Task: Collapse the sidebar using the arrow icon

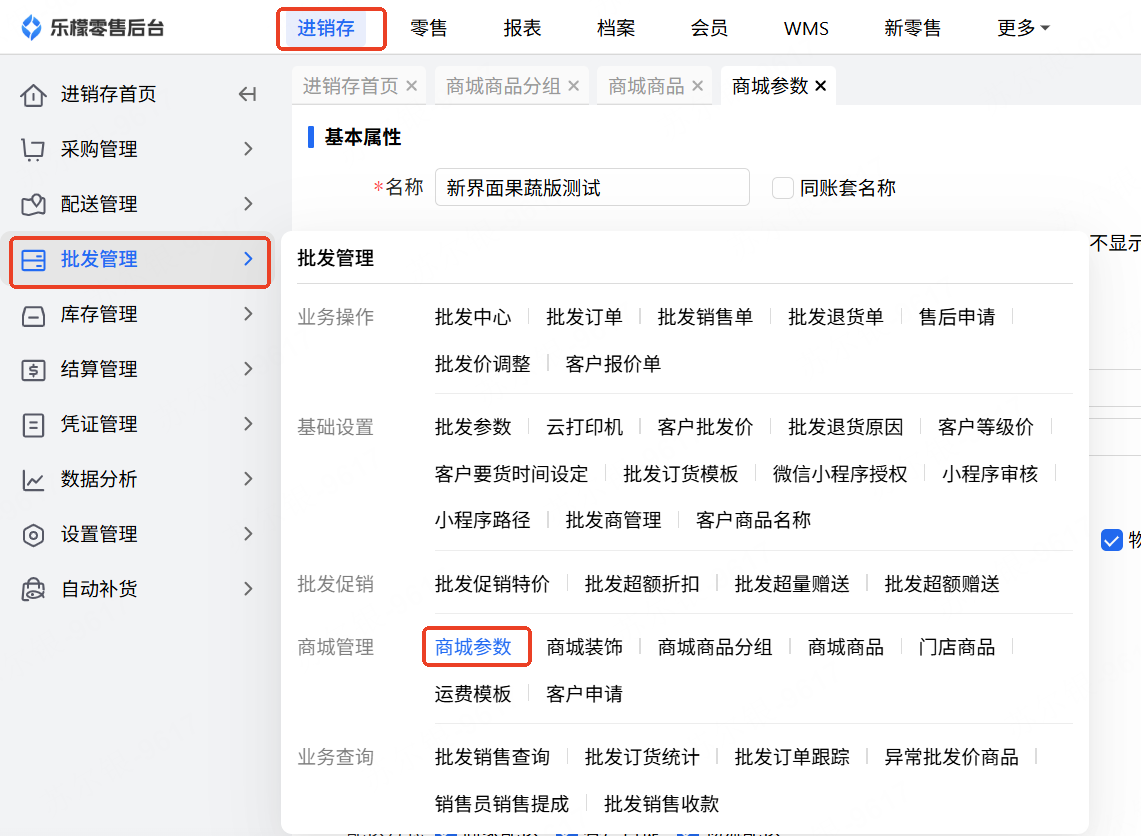Action: pos(247,94)
